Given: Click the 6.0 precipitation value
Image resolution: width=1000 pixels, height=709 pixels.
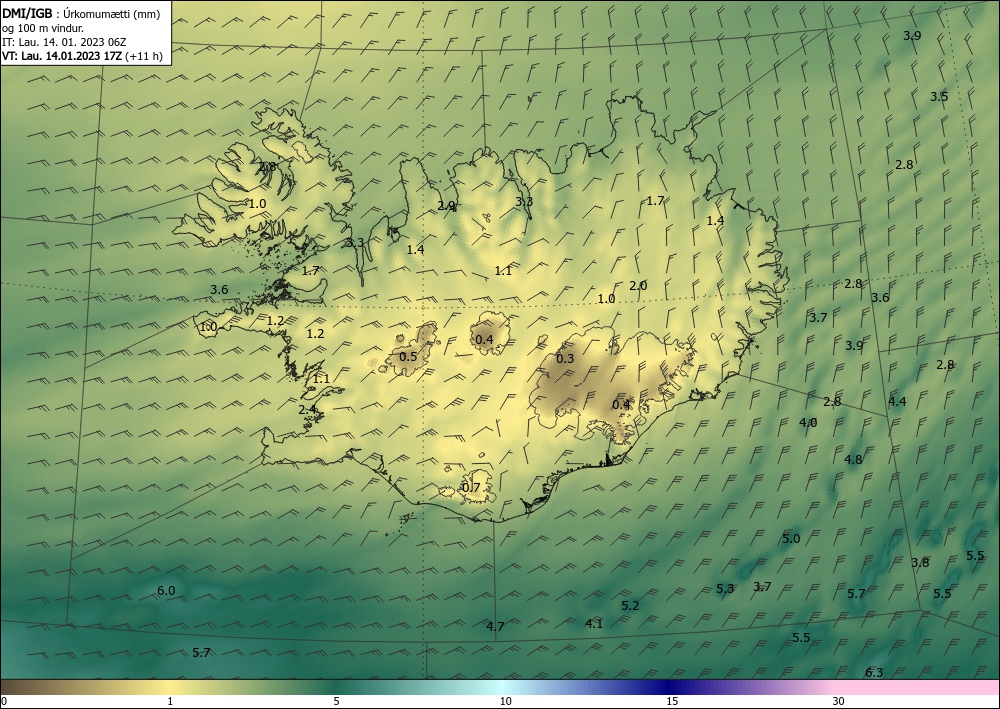Looking at the screenshot, I should click(x=166, y=591).
